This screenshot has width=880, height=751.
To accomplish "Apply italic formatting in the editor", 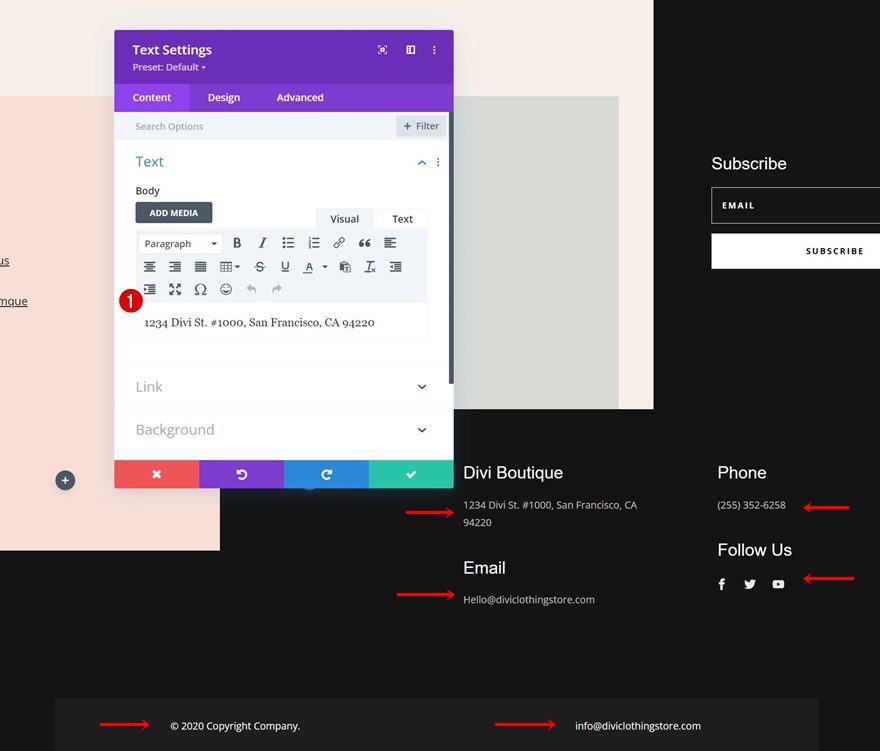I will pos(263,243).
